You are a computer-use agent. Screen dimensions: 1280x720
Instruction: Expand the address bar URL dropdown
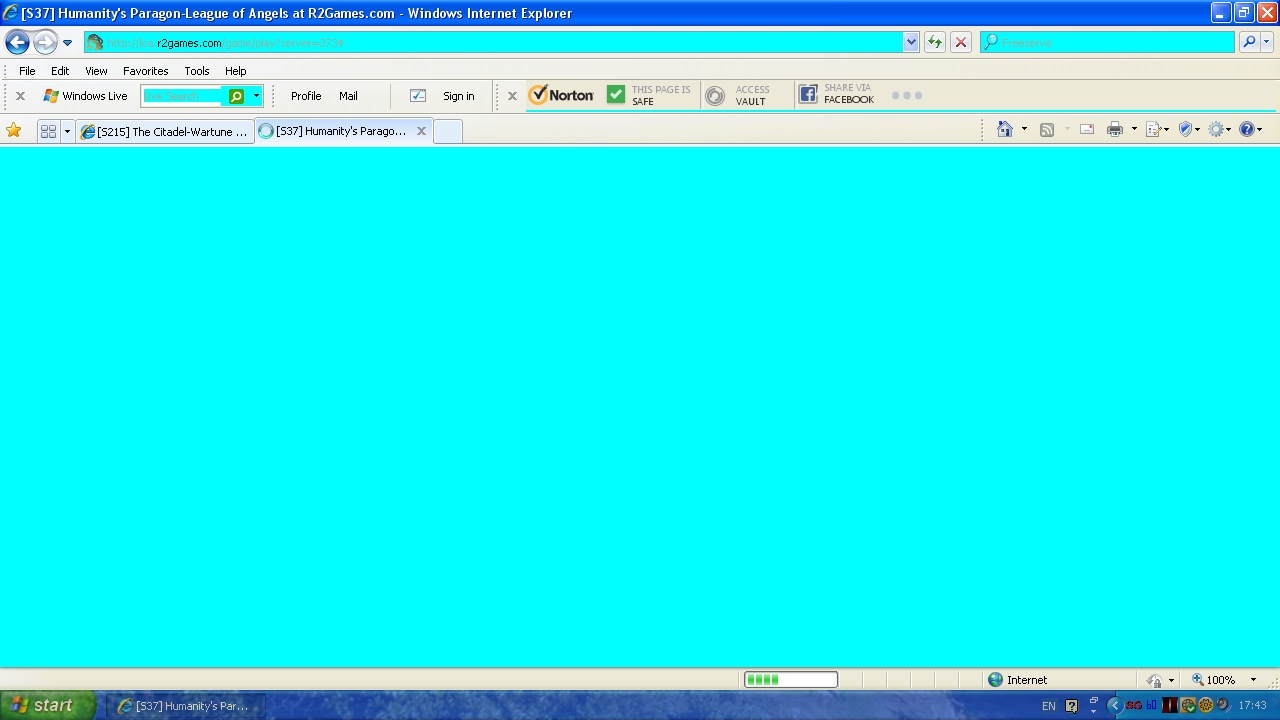click(x=910, y=42)
